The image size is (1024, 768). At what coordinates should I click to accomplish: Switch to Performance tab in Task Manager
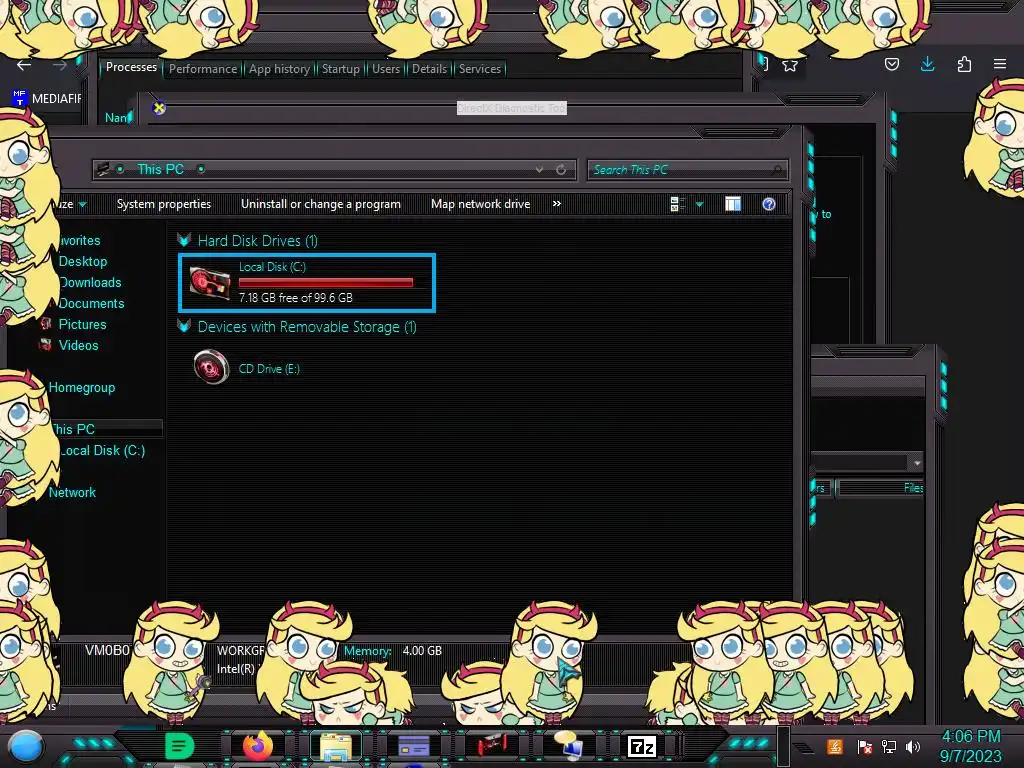(203, 69)
